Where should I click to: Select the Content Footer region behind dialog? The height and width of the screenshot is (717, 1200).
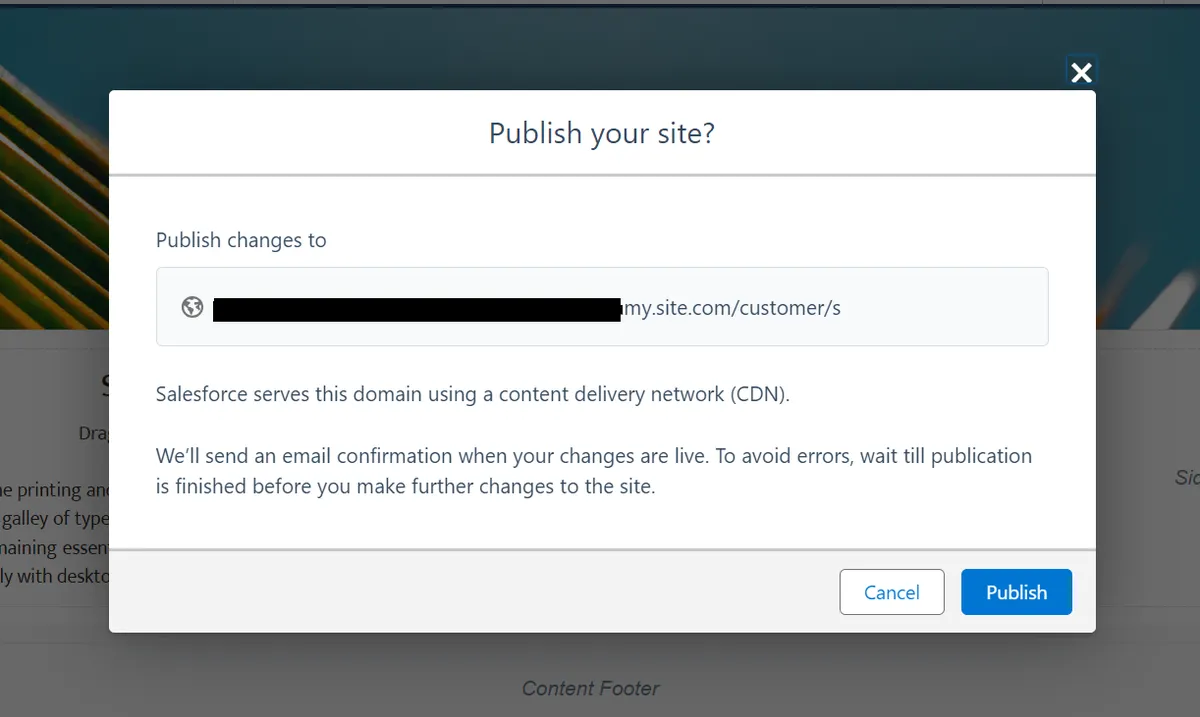(x=590, y=688)
